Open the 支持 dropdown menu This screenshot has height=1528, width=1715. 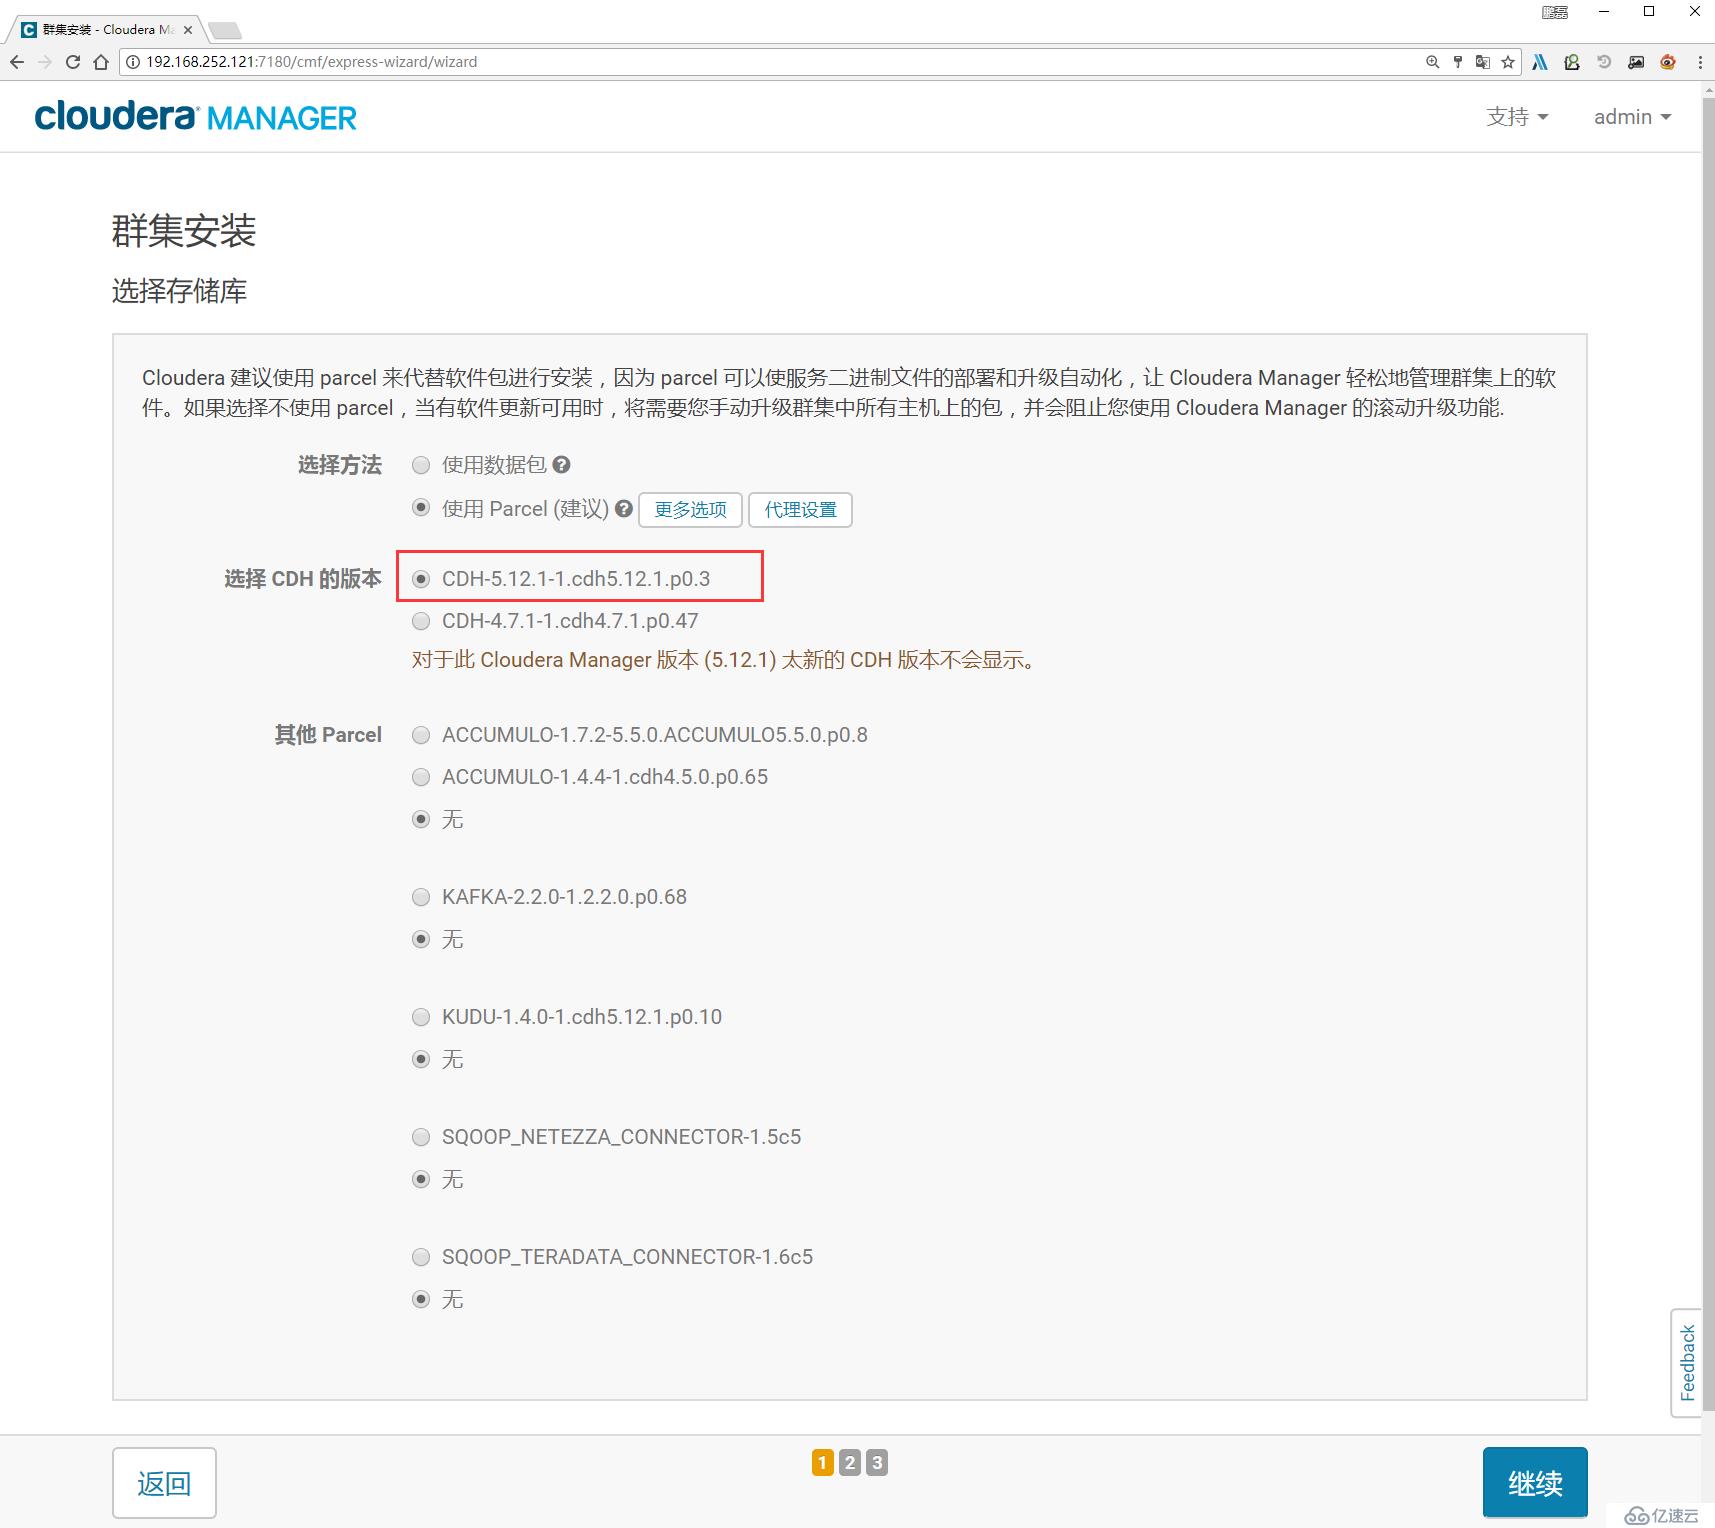click(1517, 117)
